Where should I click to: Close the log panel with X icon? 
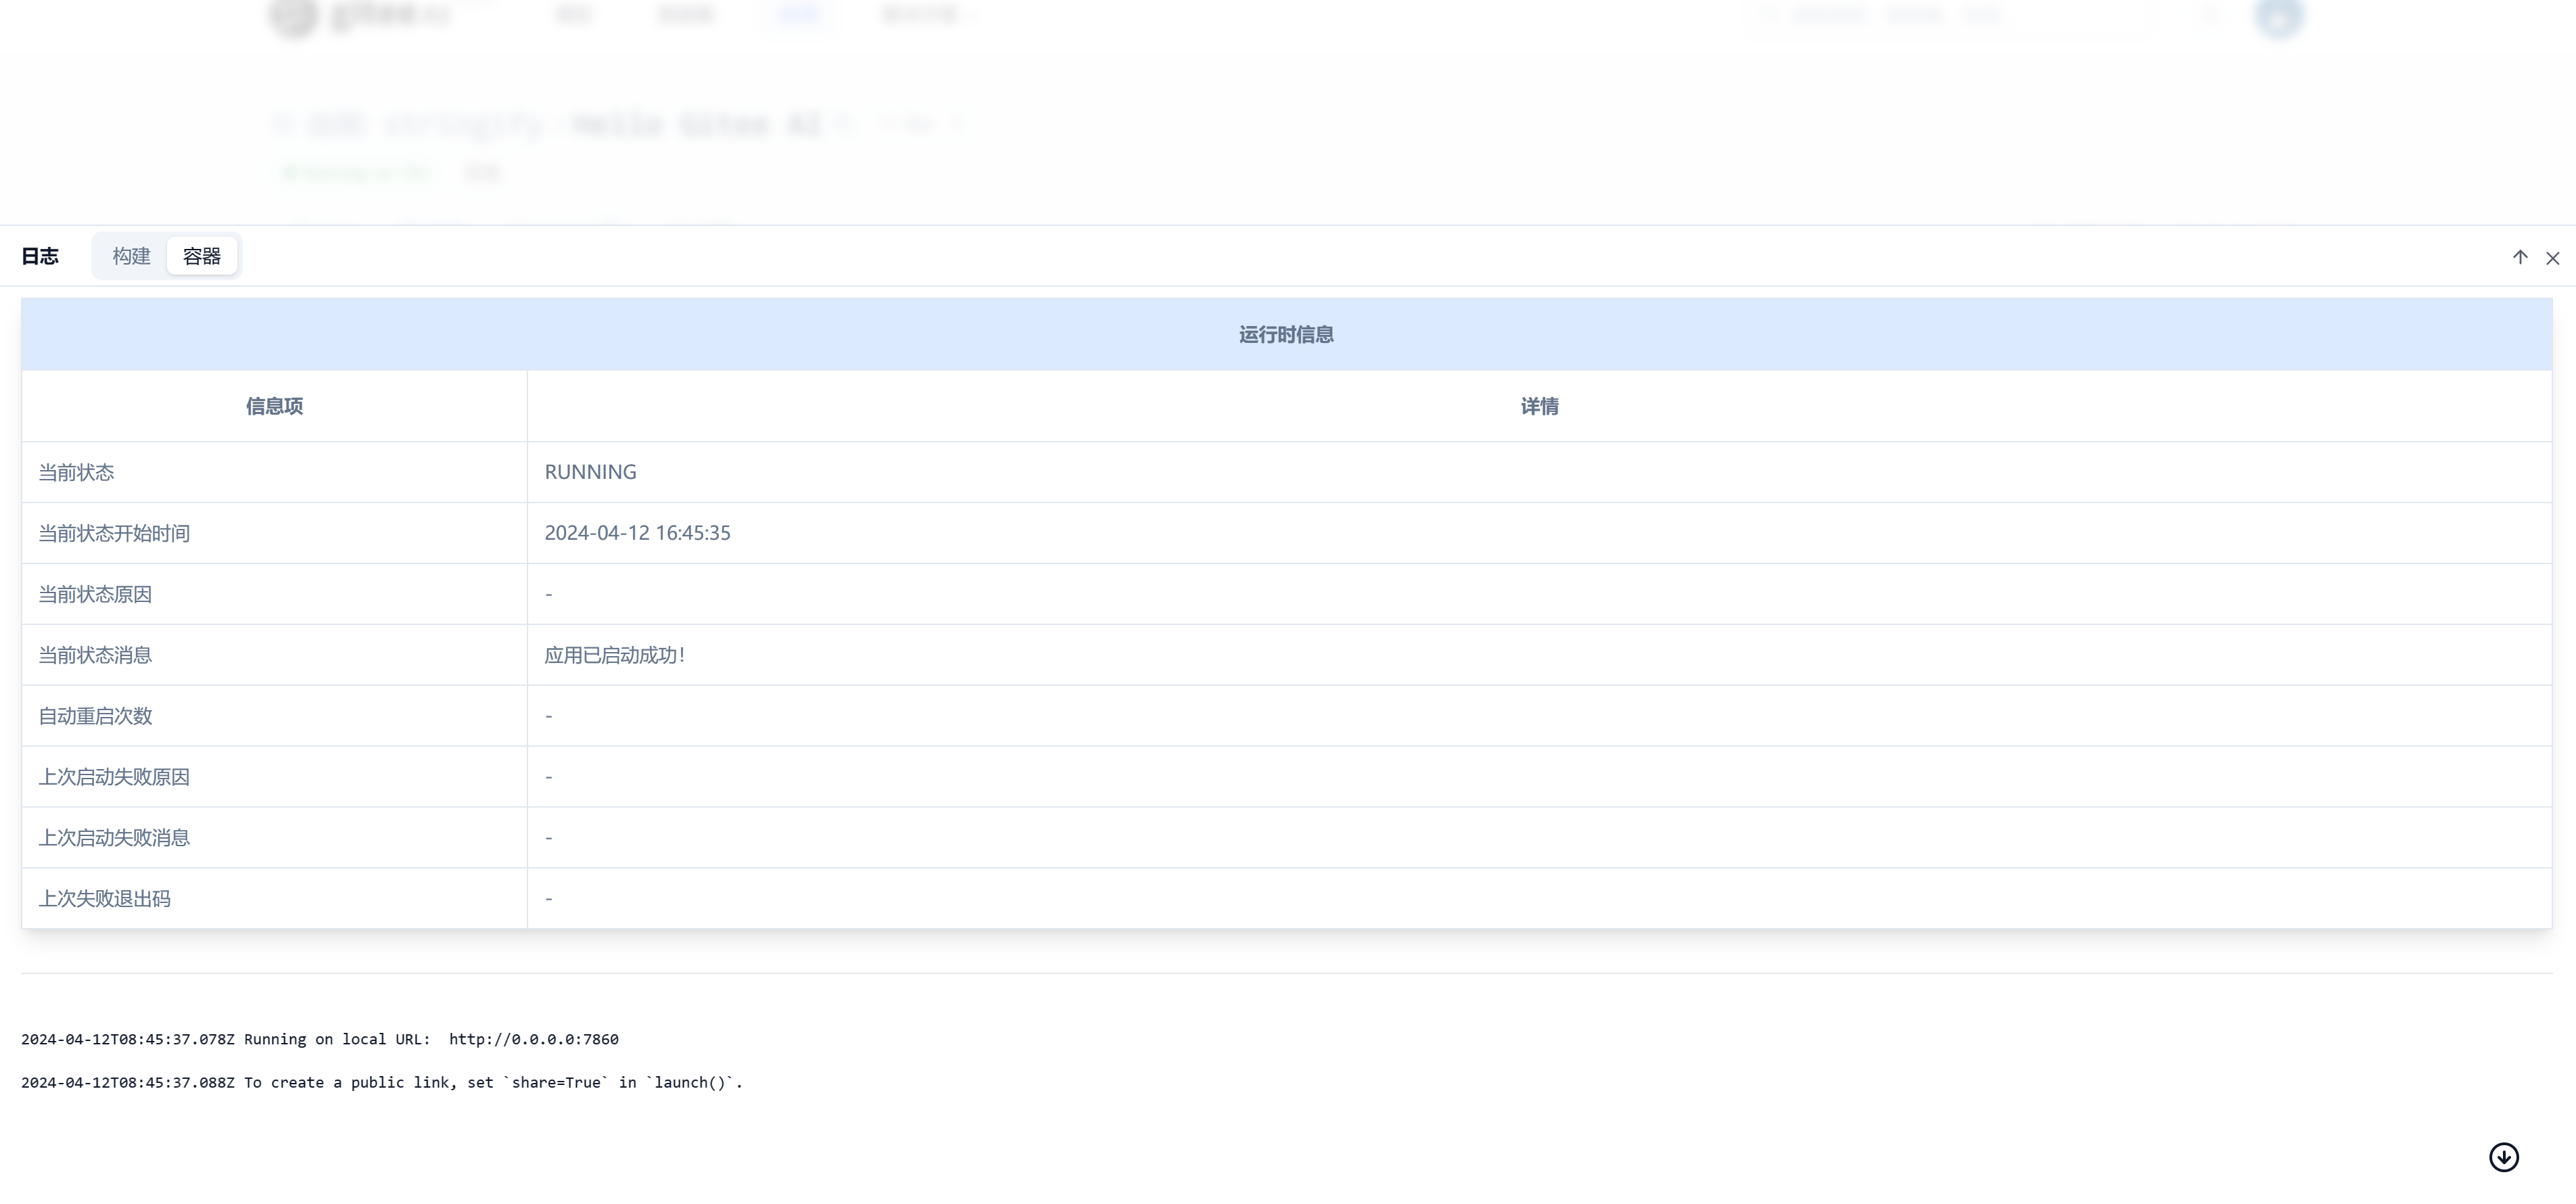tap(2552, 258)
